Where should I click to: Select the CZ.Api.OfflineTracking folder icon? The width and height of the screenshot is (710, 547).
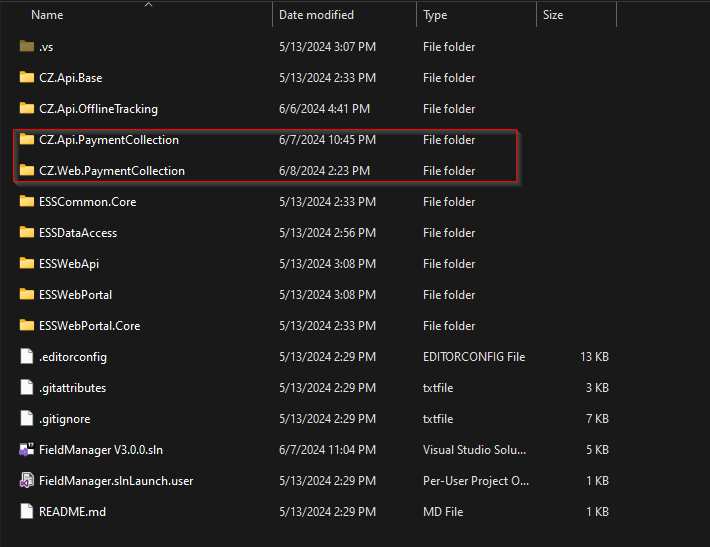point(27,108)
